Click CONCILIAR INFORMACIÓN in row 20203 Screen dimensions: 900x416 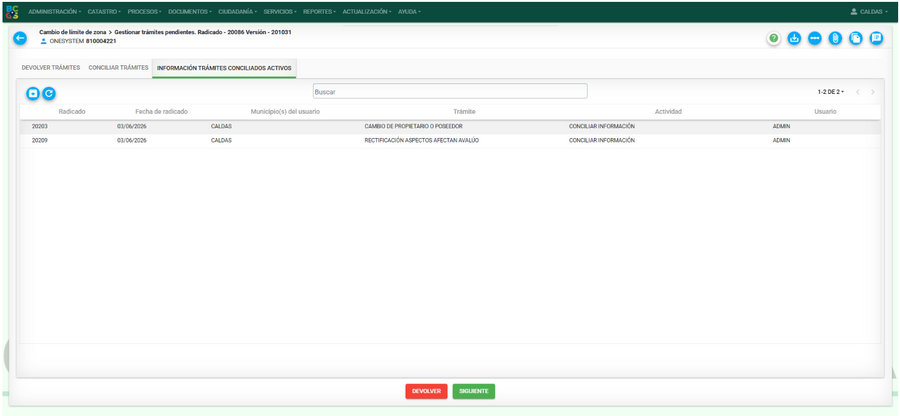click(602, 126)
